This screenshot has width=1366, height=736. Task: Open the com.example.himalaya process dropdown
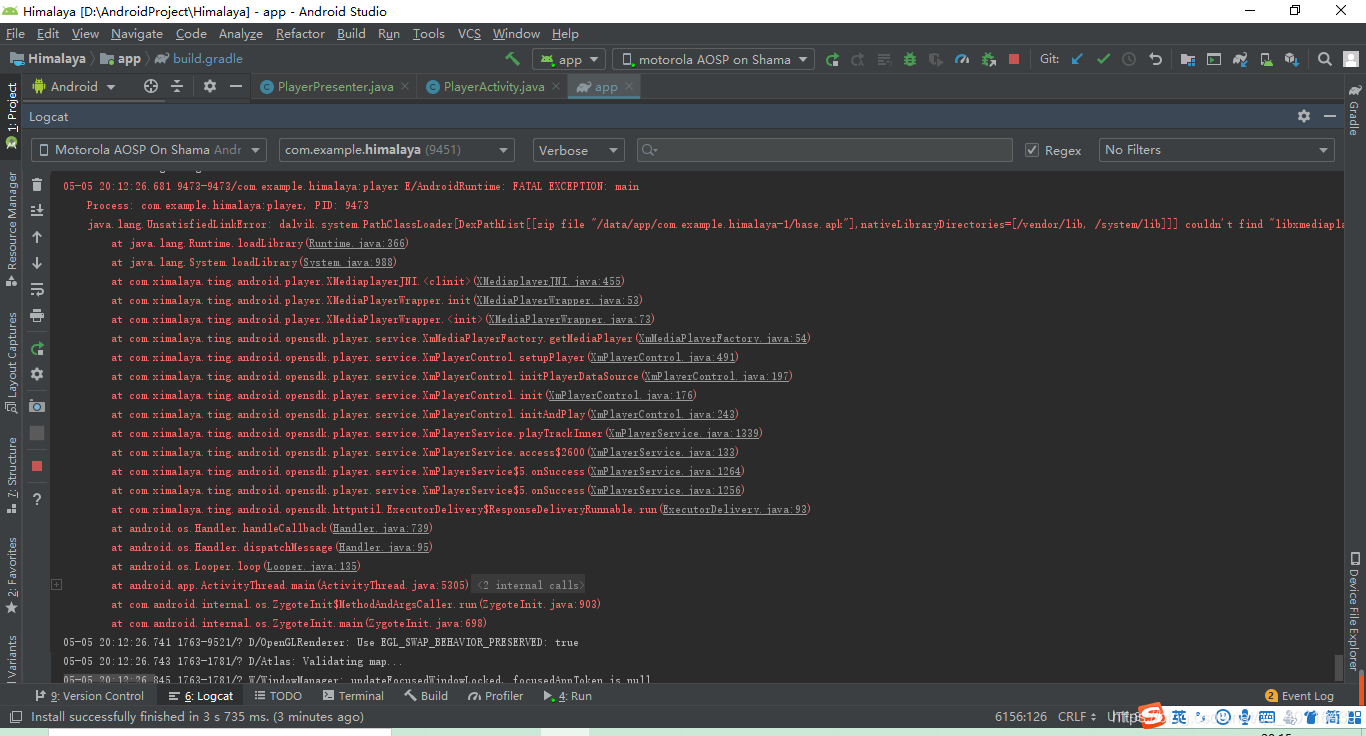coord(396,150)
